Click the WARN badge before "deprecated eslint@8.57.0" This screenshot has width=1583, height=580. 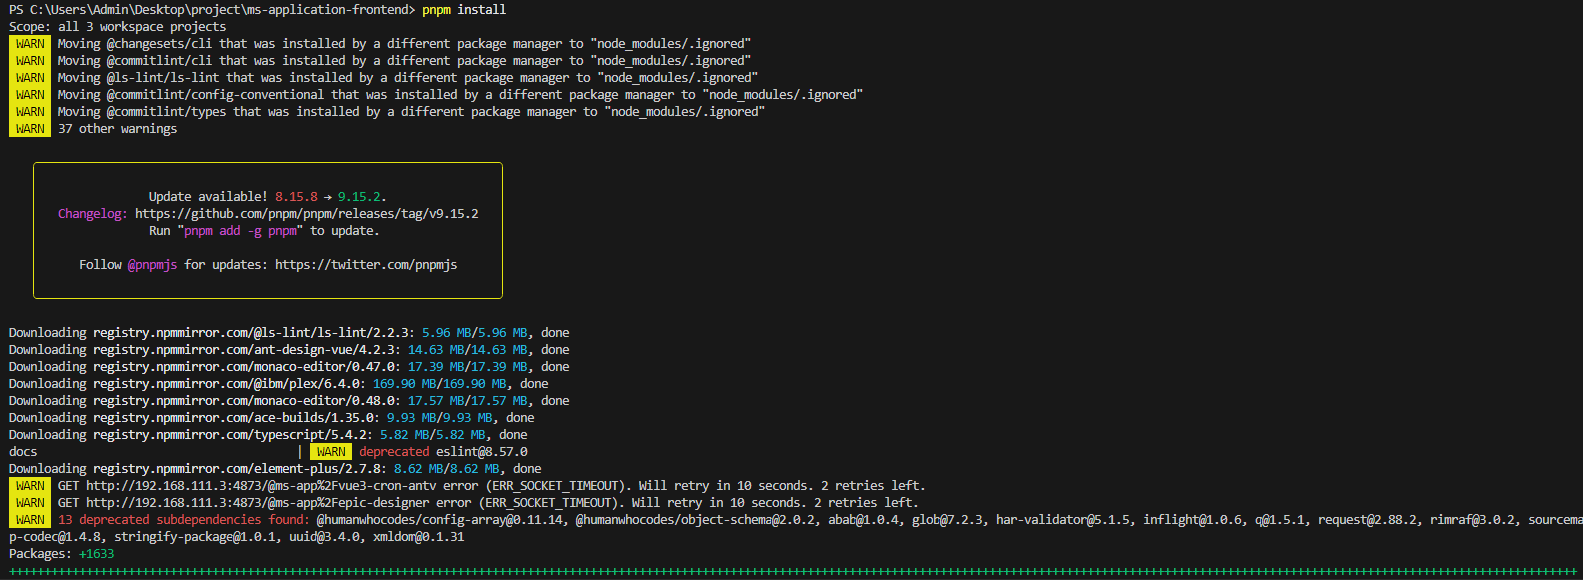[x=331, y=452]
